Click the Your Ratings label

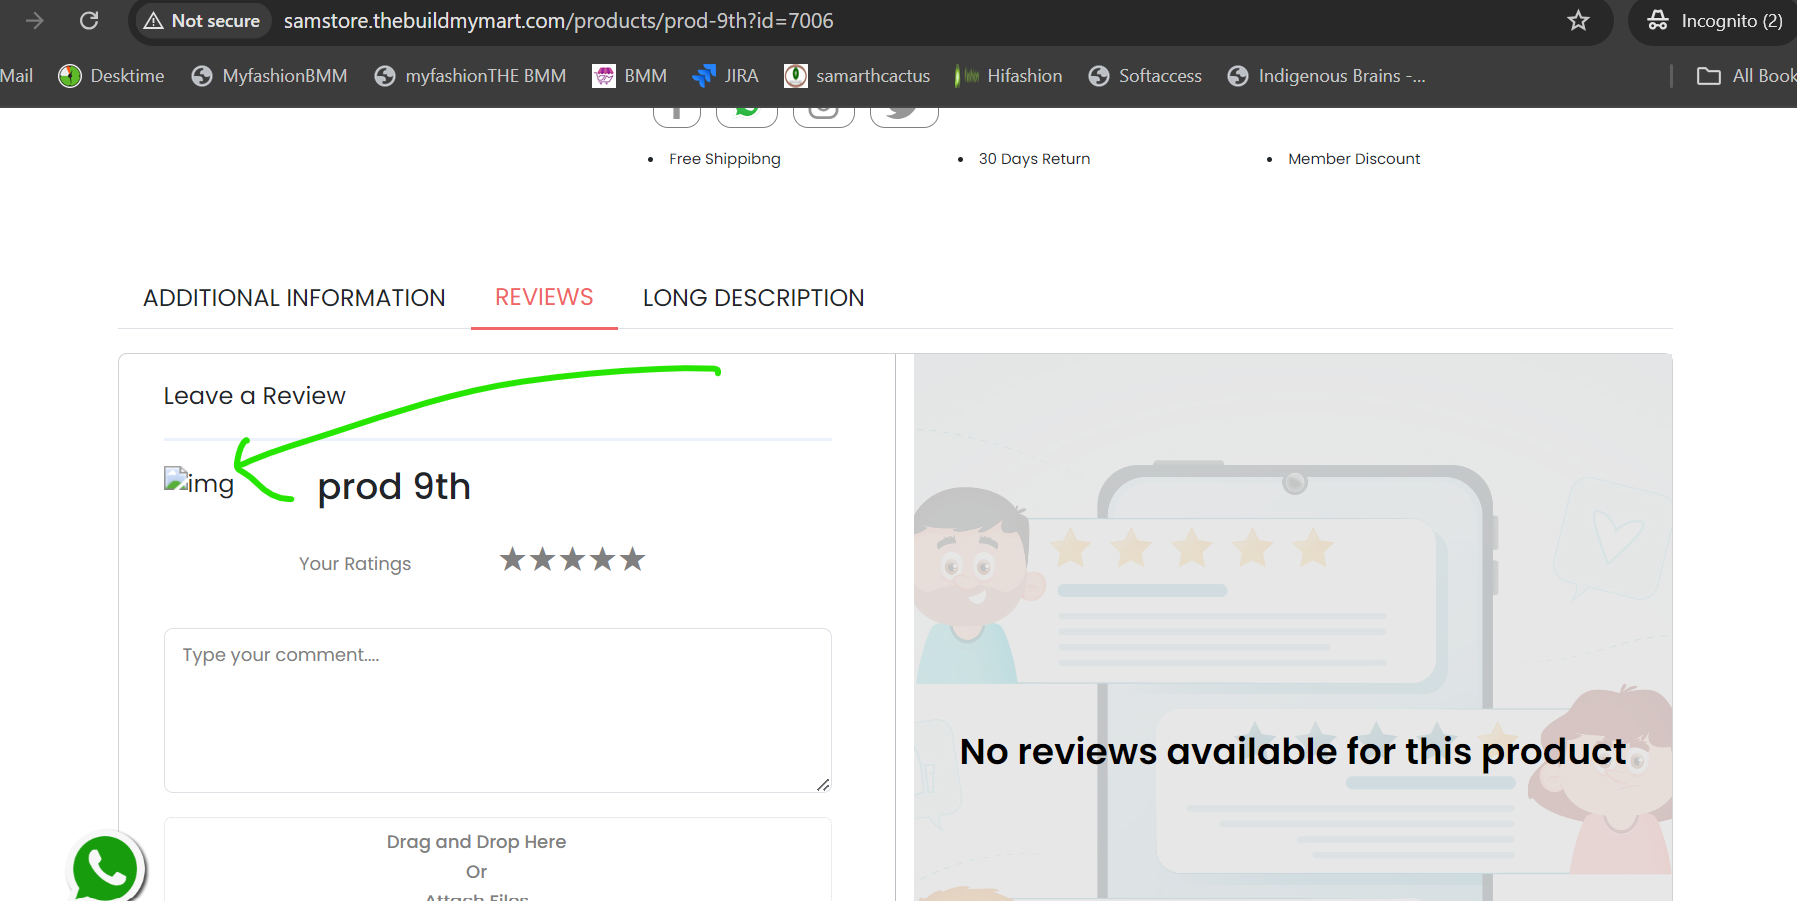[355, 564]
